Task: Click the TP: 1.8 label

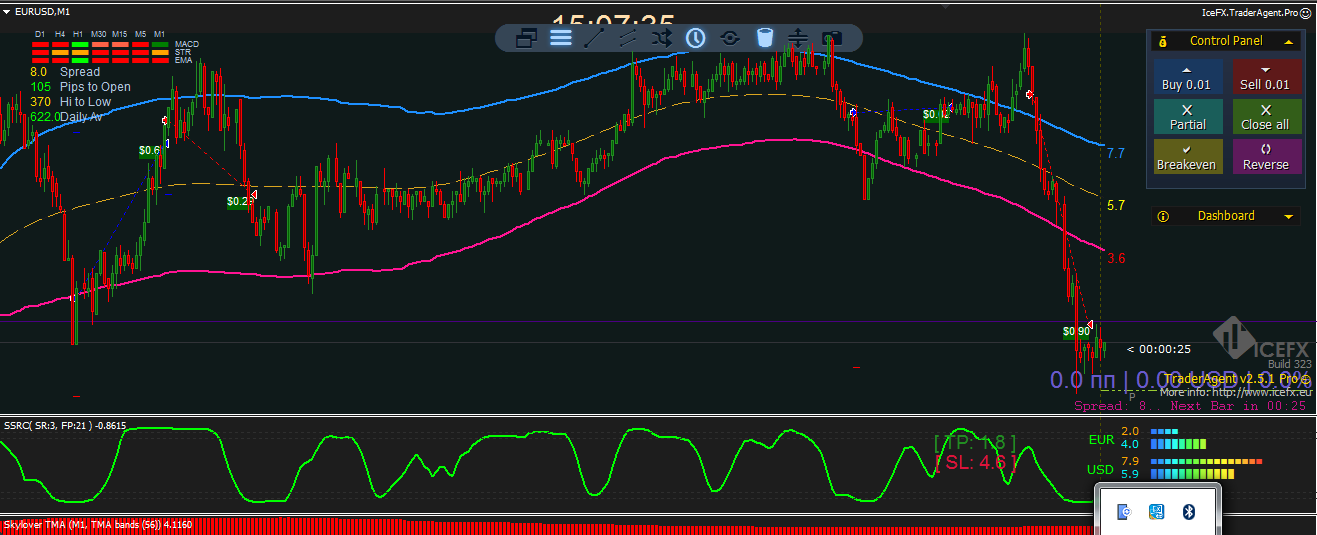Action: tap(974, 442)
